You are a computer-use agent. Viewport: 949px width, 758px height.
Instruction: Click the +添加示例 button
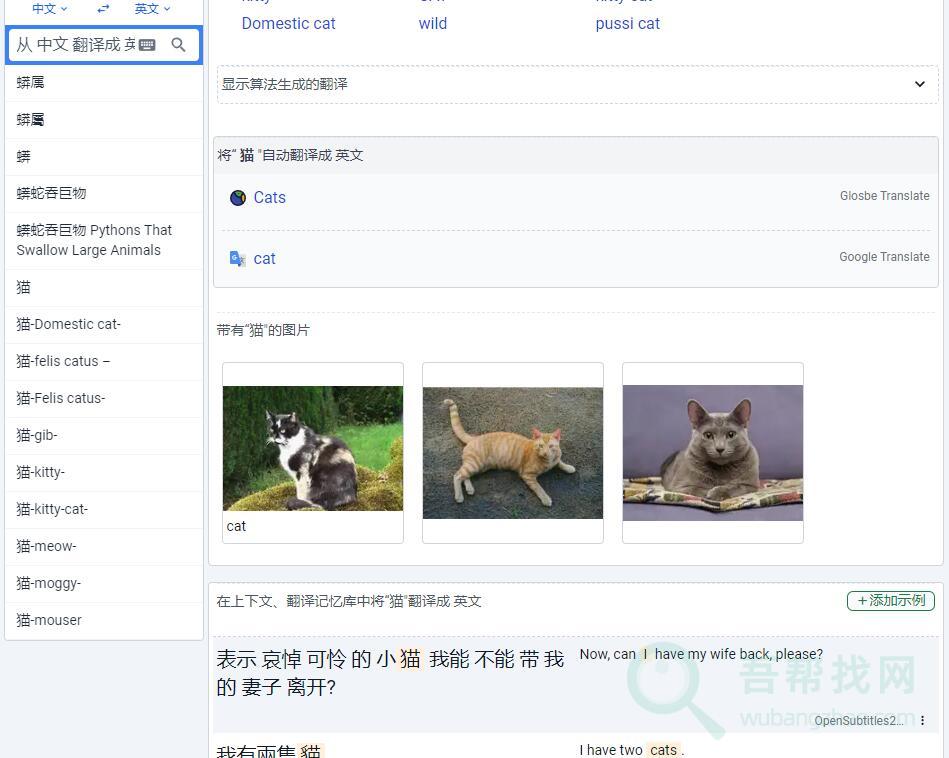pos(890,601)
